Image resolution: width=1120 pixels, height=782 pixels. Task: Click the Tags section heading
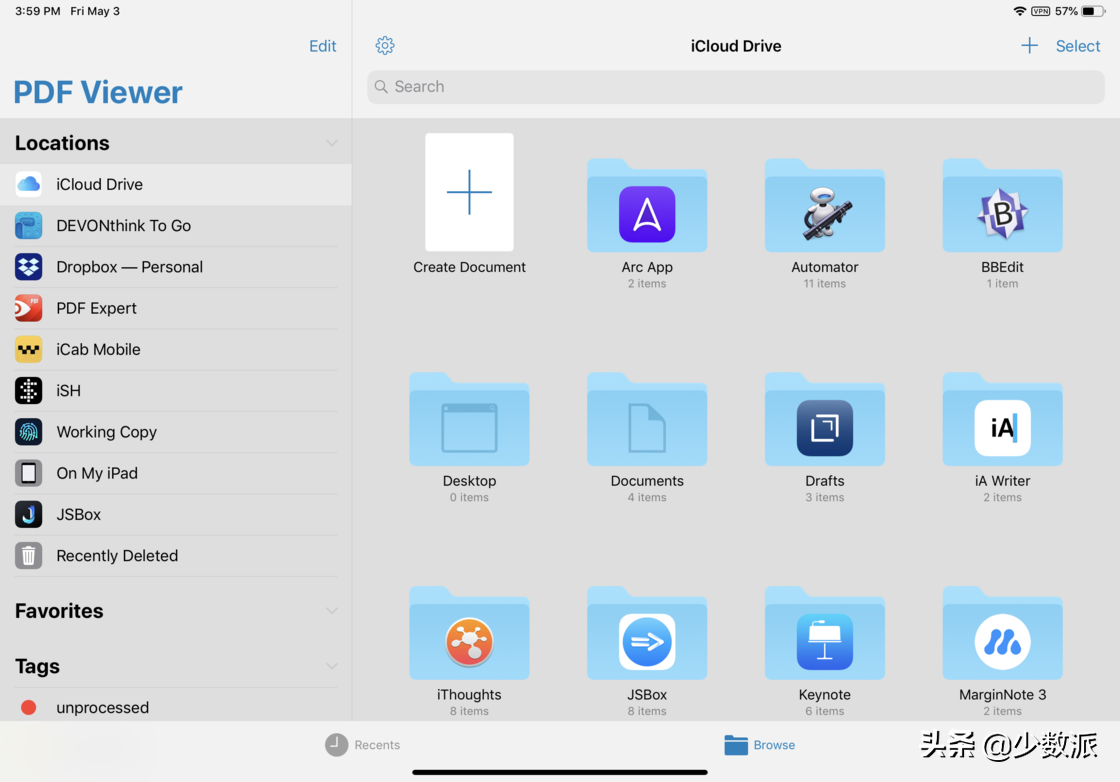click(37, 666)
